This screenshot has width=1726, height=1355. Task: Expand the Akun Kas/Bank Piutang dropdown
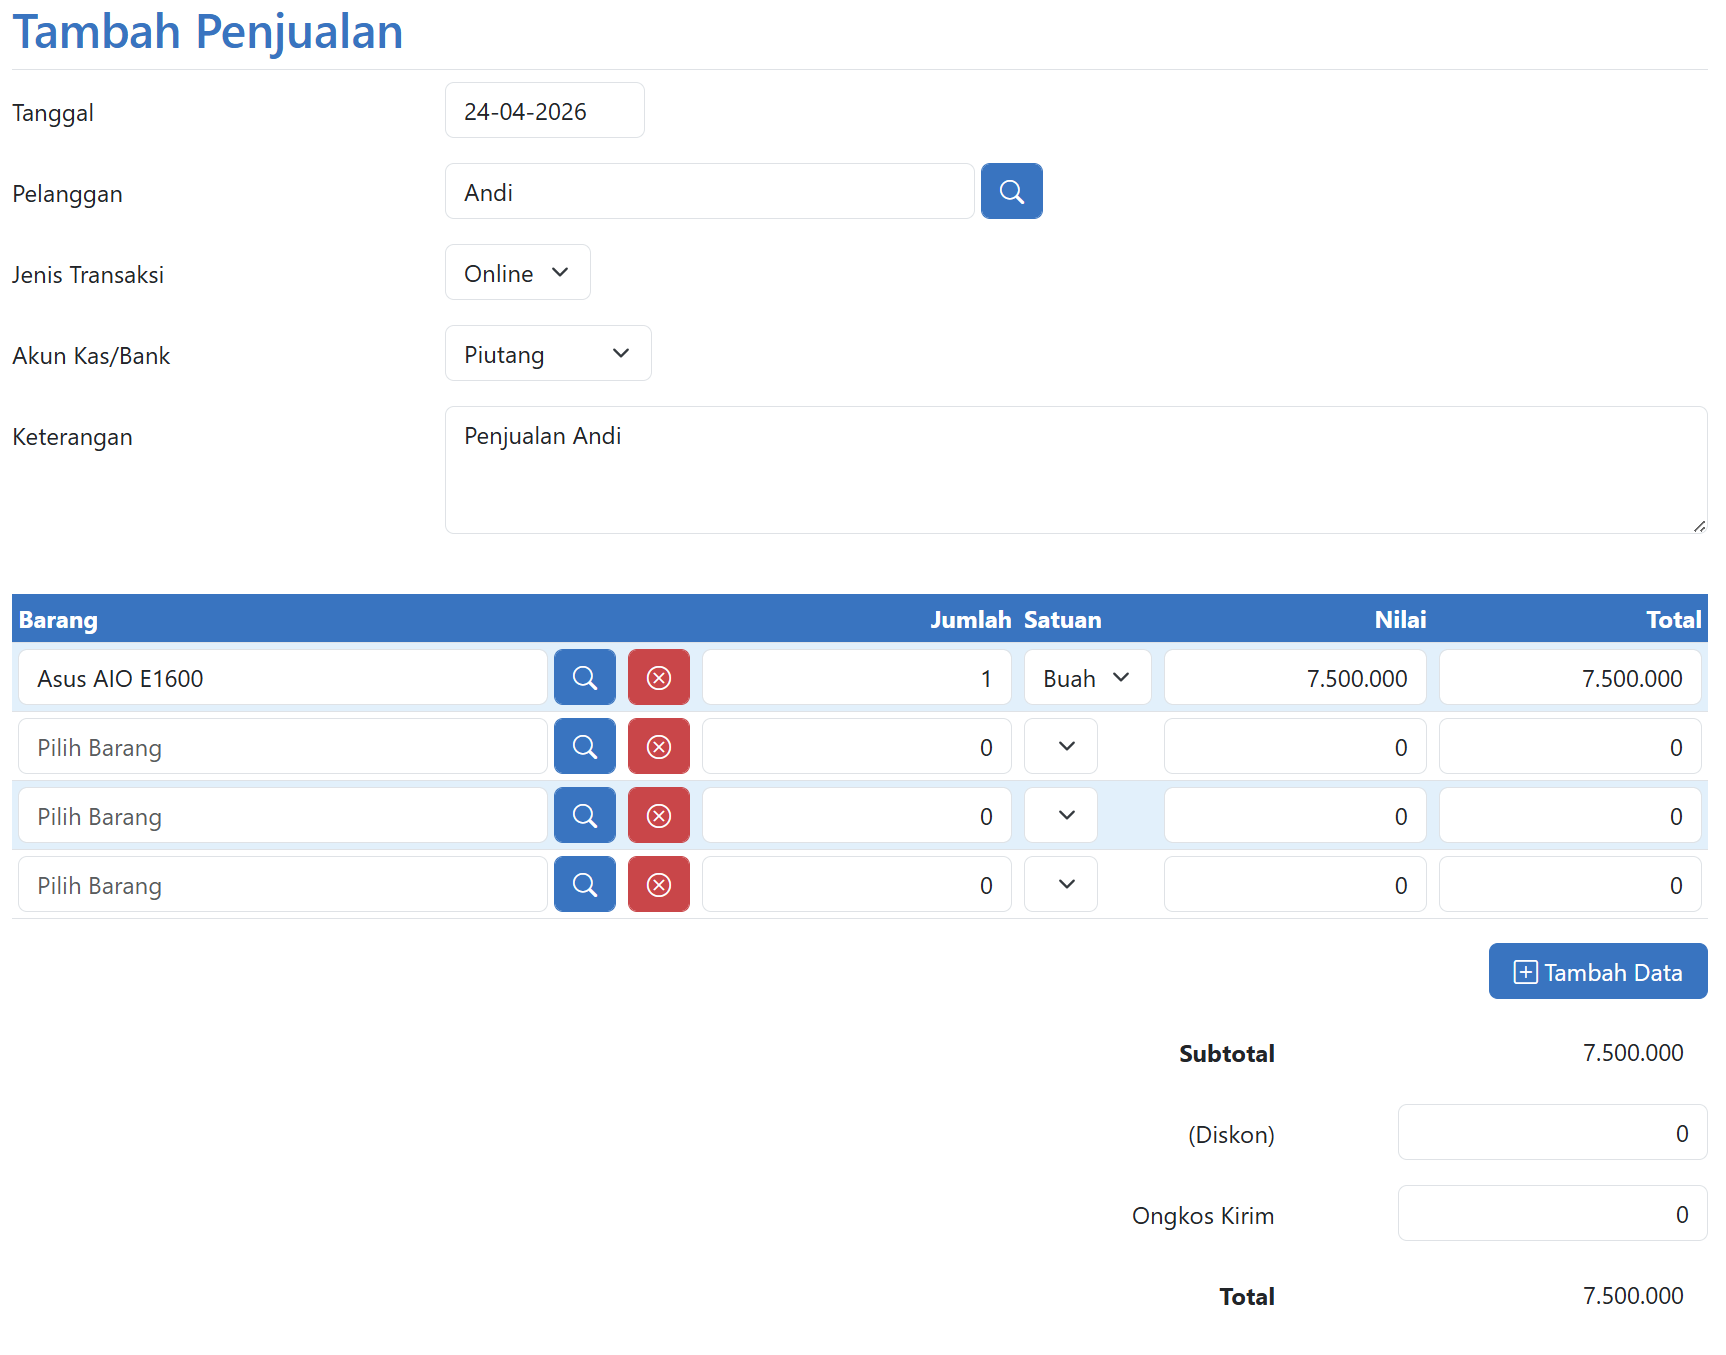click(x=548, y=354)
